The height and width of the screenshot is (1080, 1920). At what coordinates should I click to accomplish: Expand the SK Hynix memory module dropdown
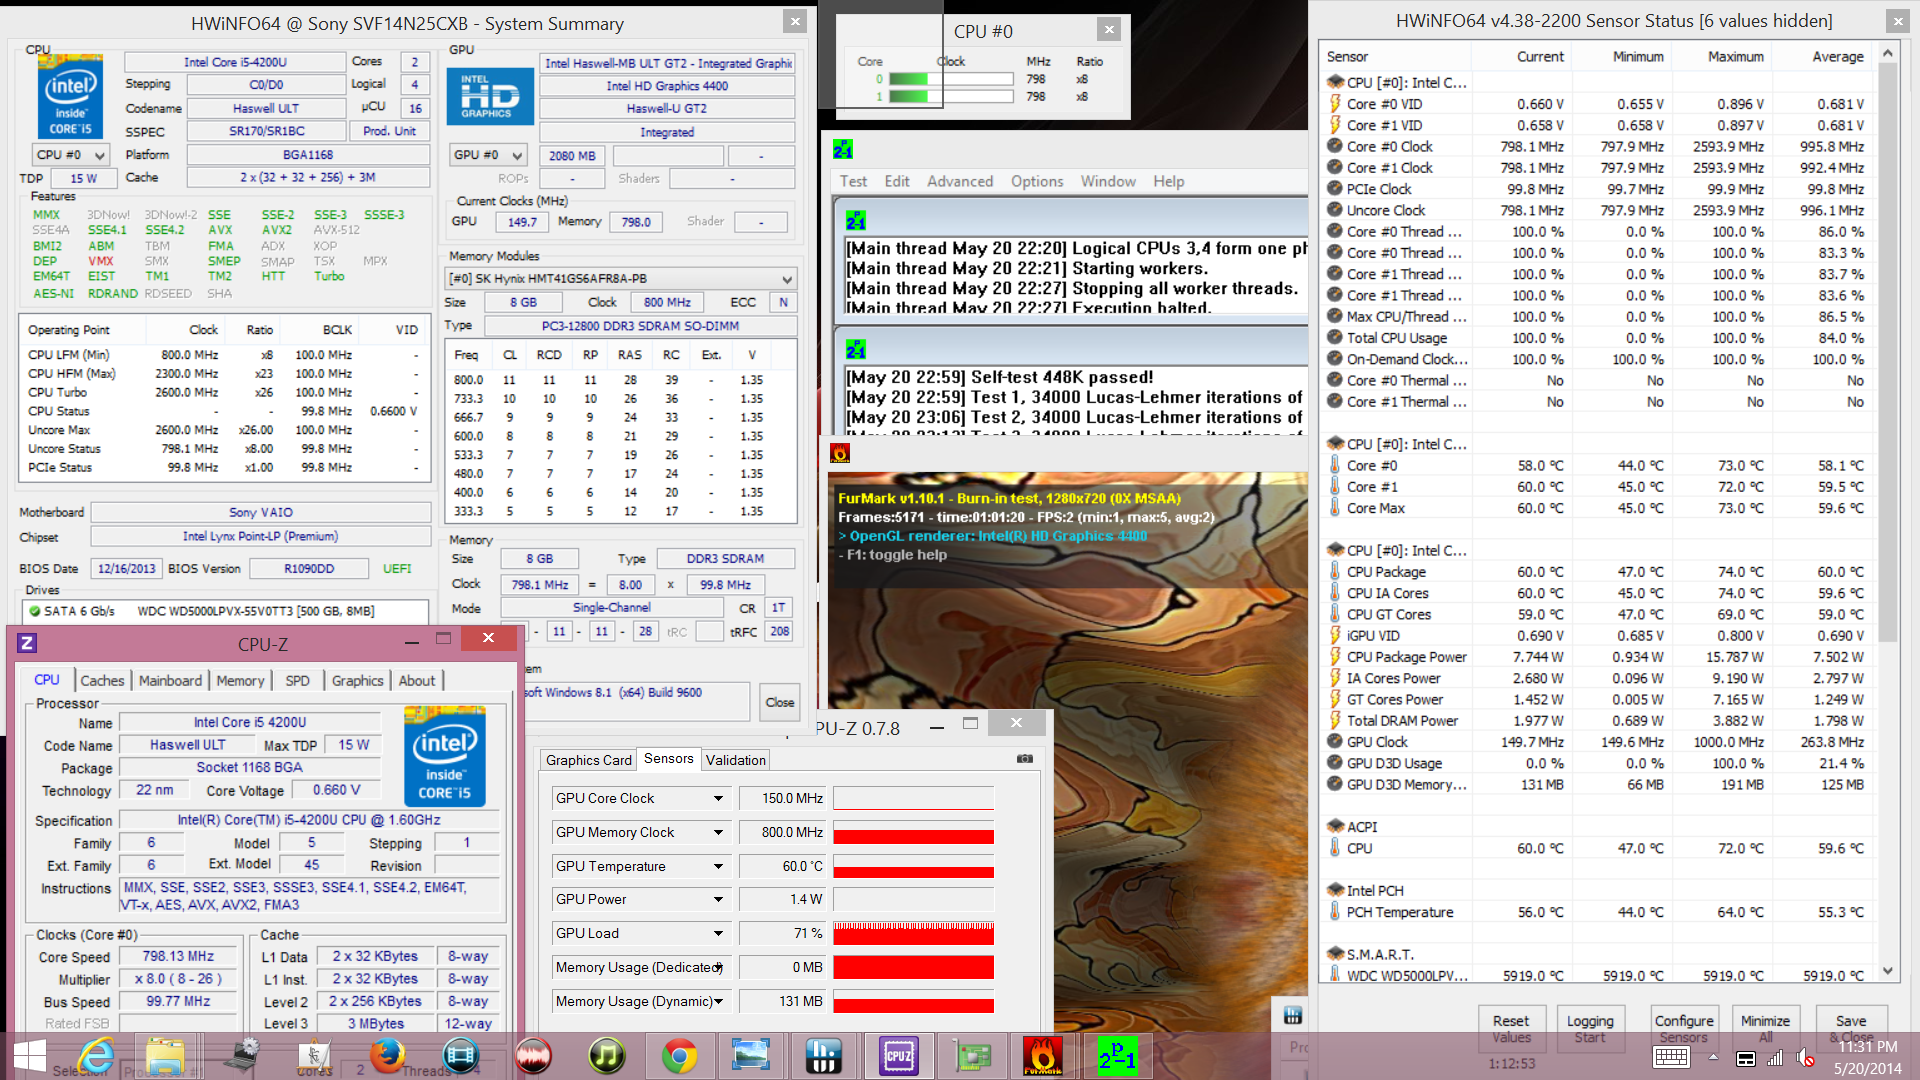621,279
